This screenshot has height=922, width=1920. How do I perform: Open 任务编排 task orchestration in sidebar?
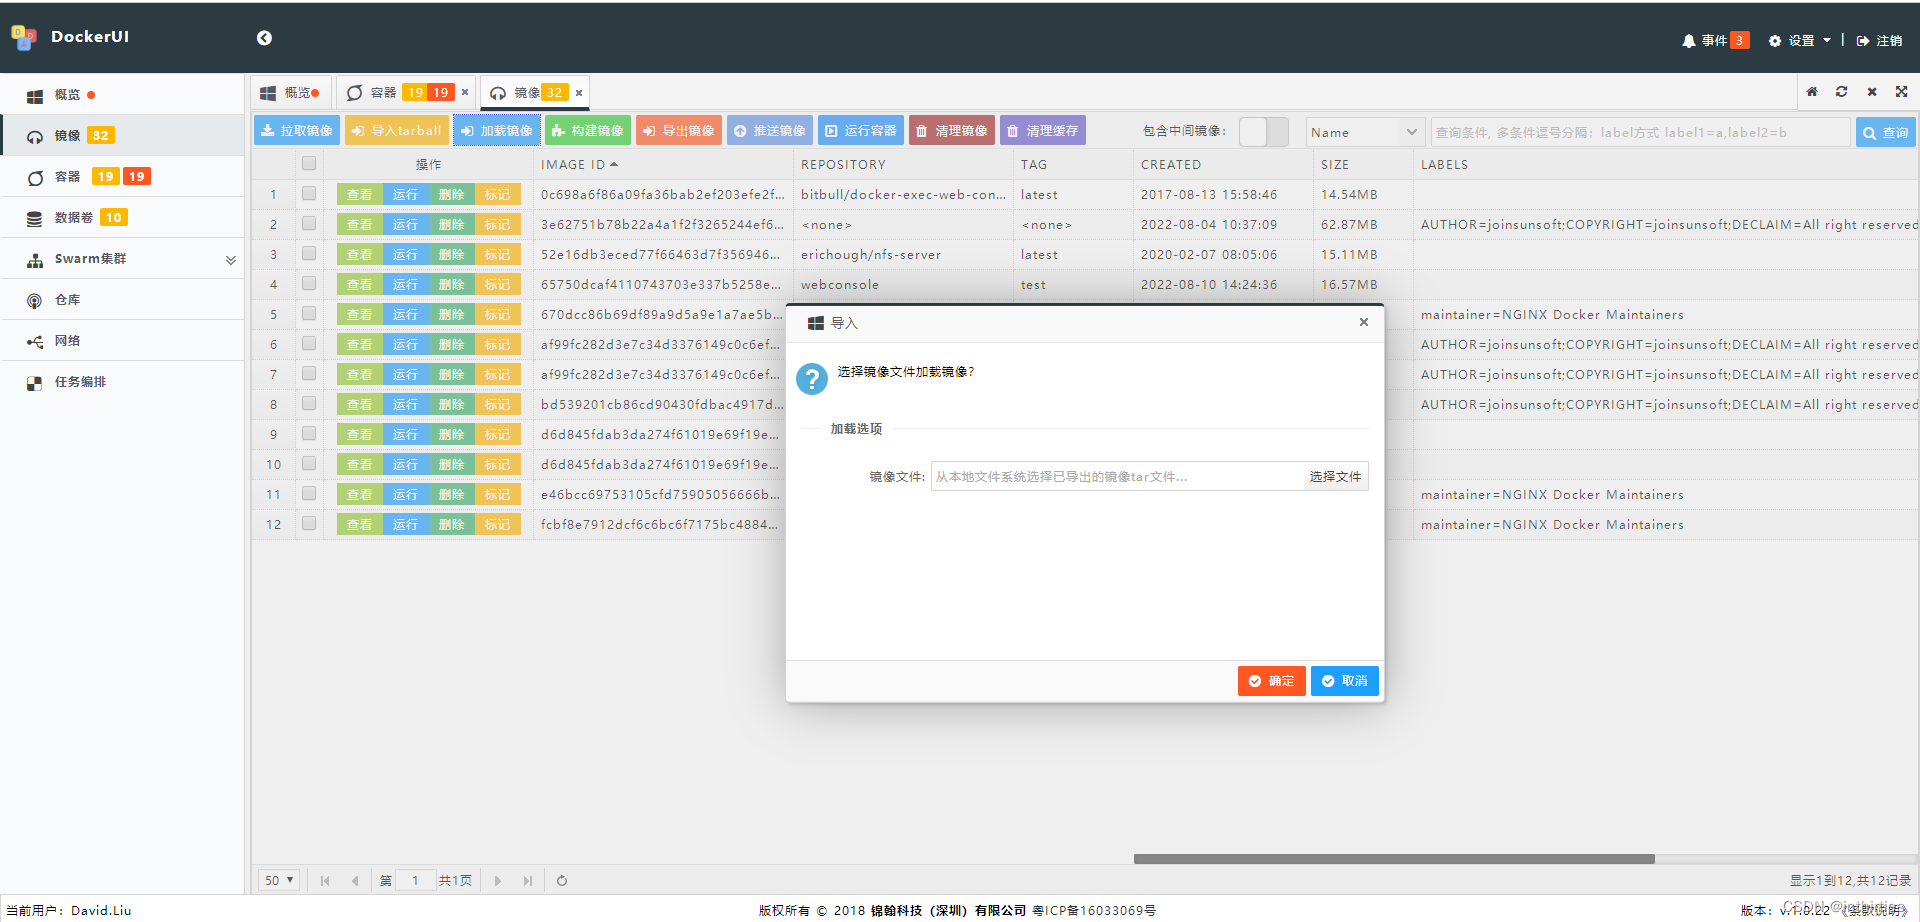122,382
